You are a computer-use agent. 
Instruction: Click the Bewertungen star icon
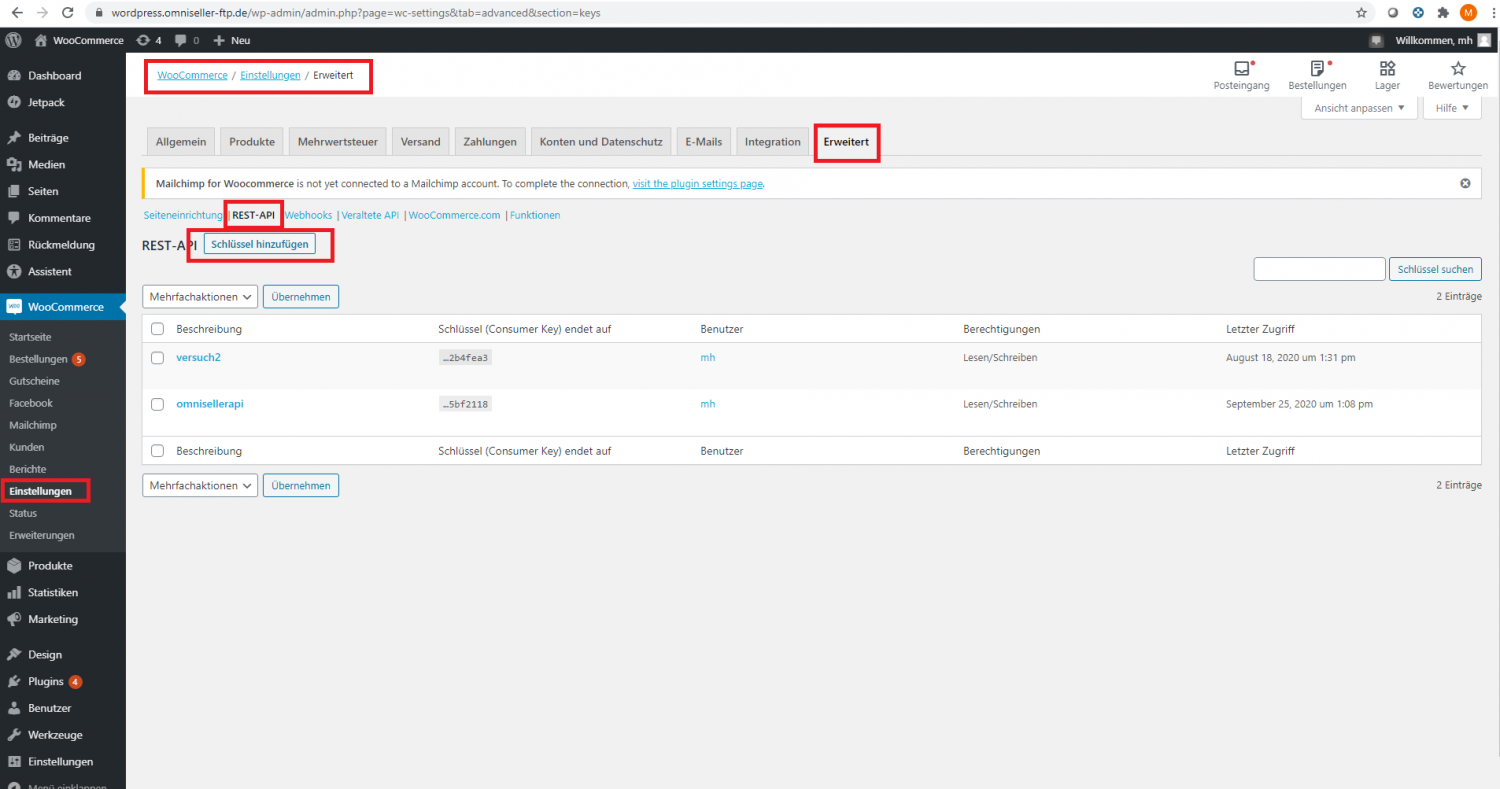click(x=1458, y=69)
